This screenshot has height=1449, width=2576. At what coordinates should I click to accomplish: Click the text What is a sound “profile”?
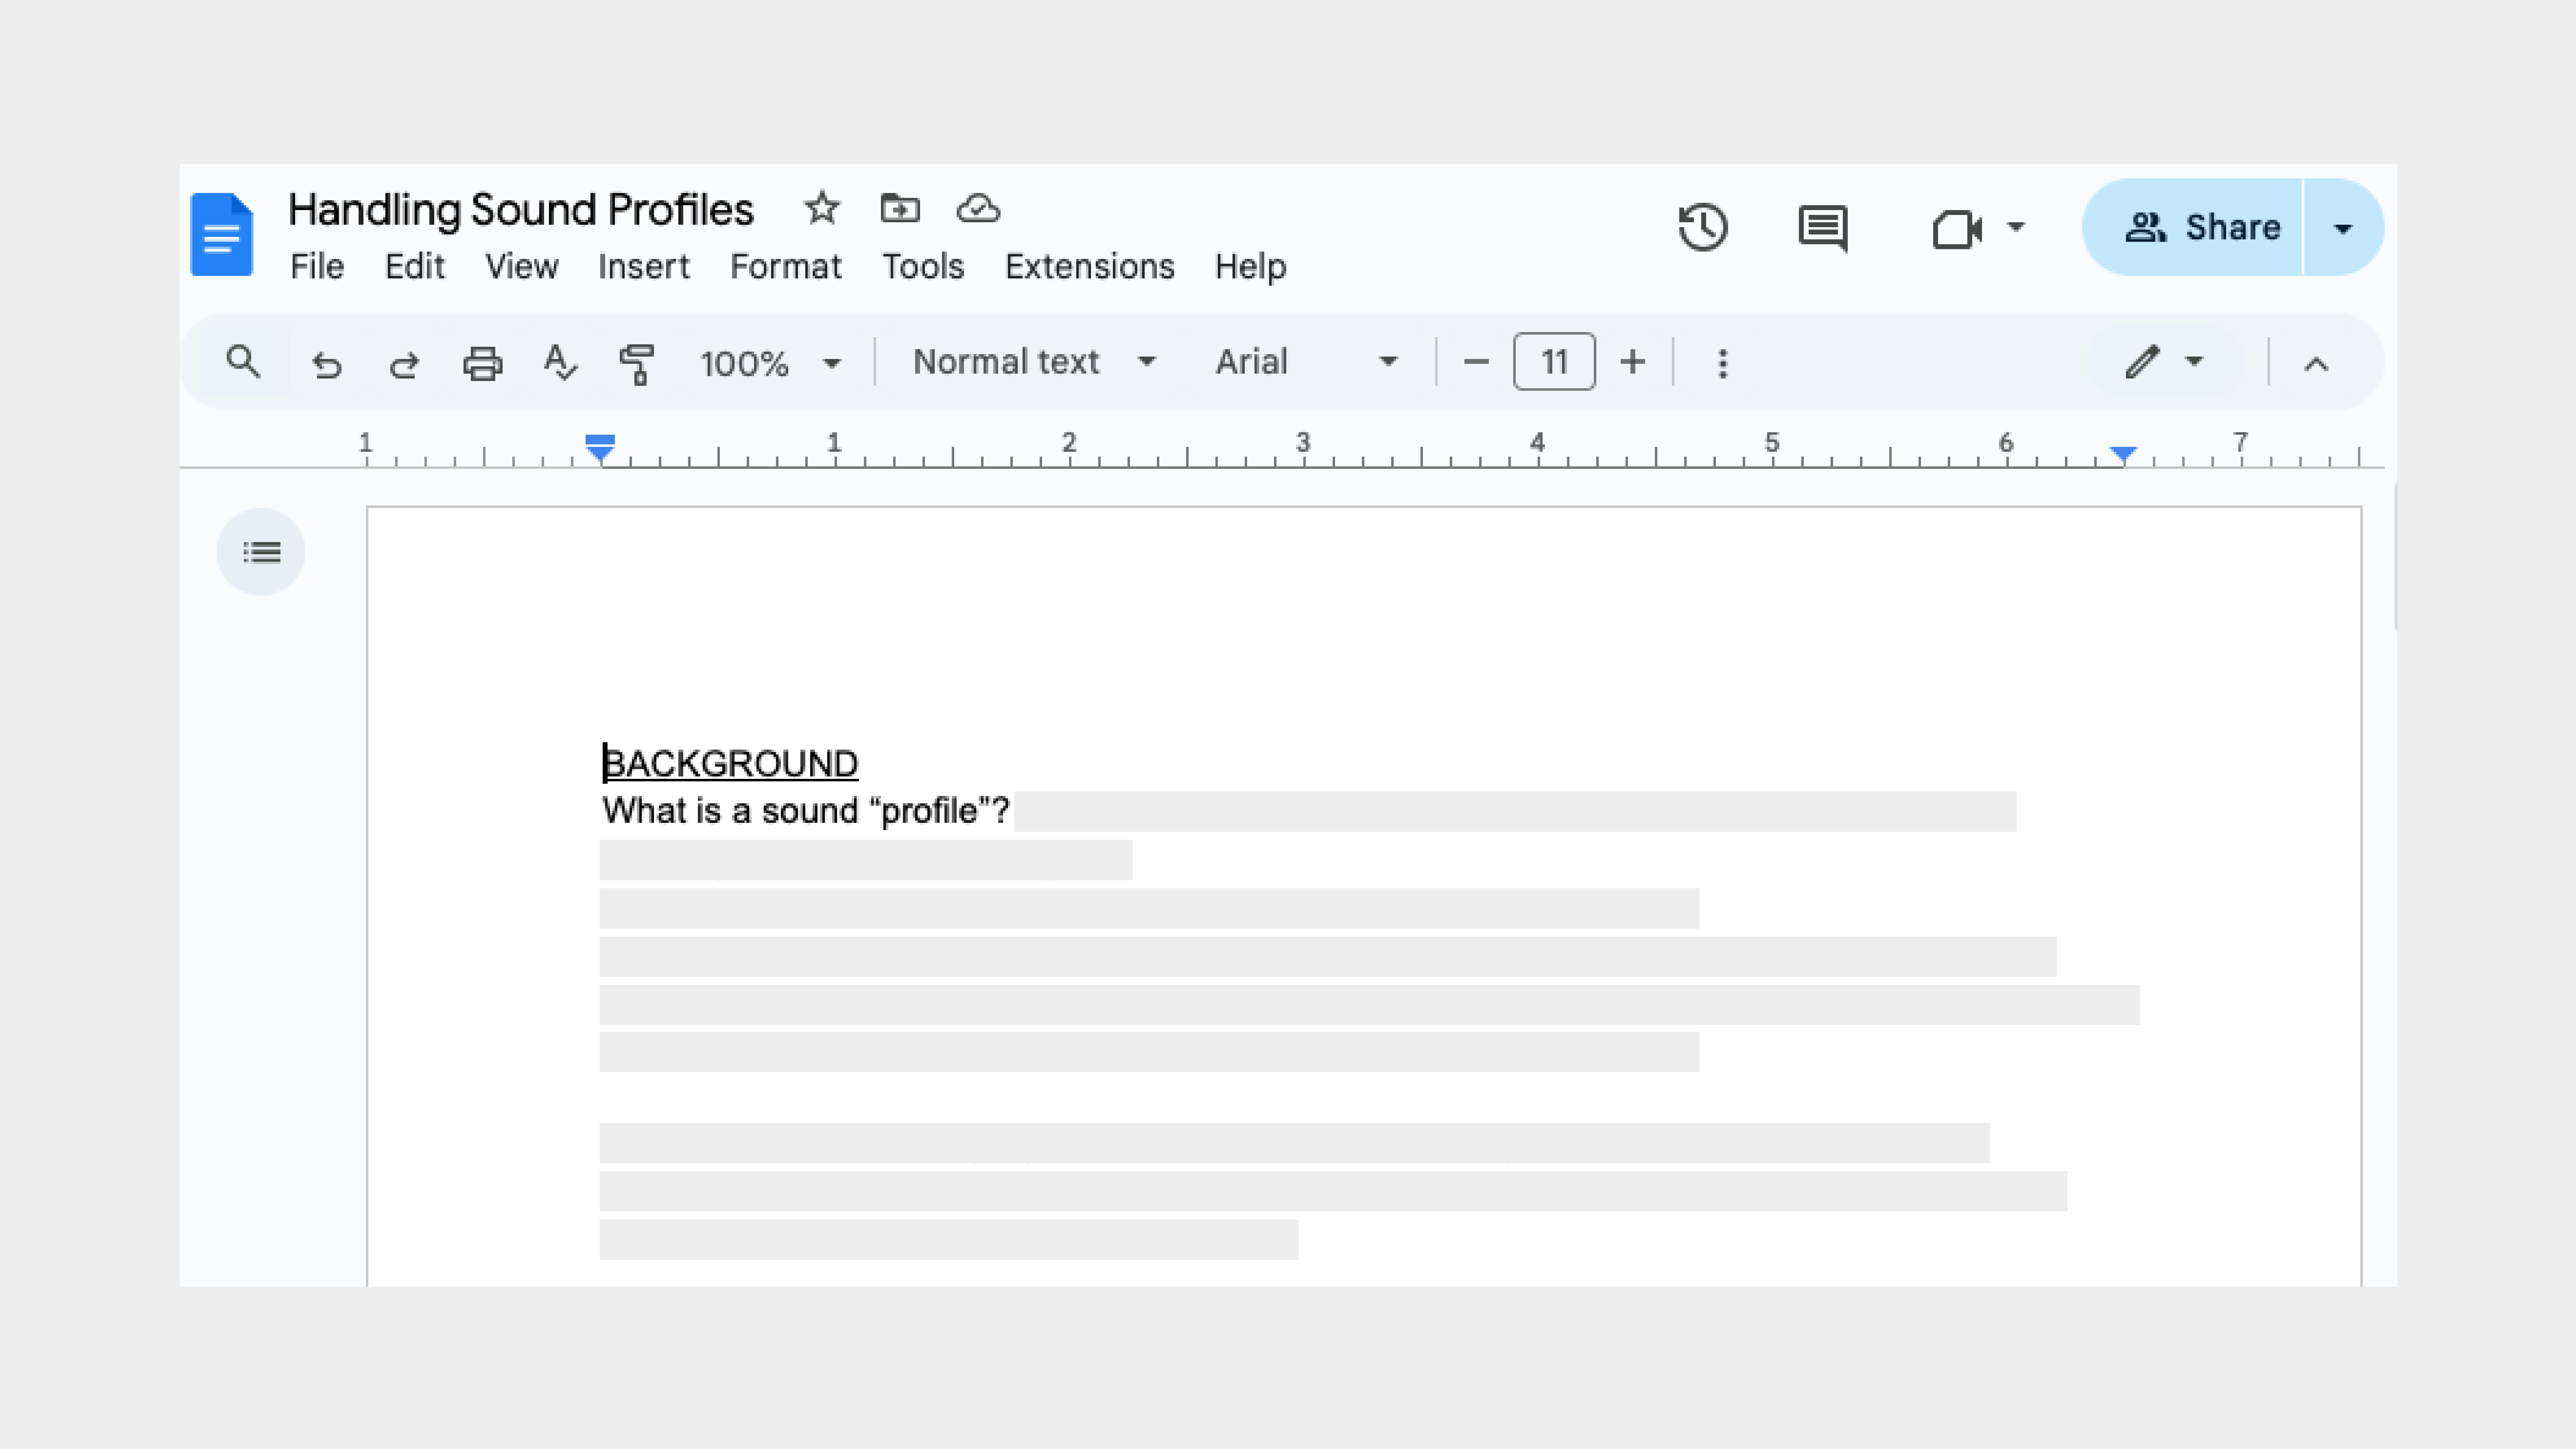806,811
